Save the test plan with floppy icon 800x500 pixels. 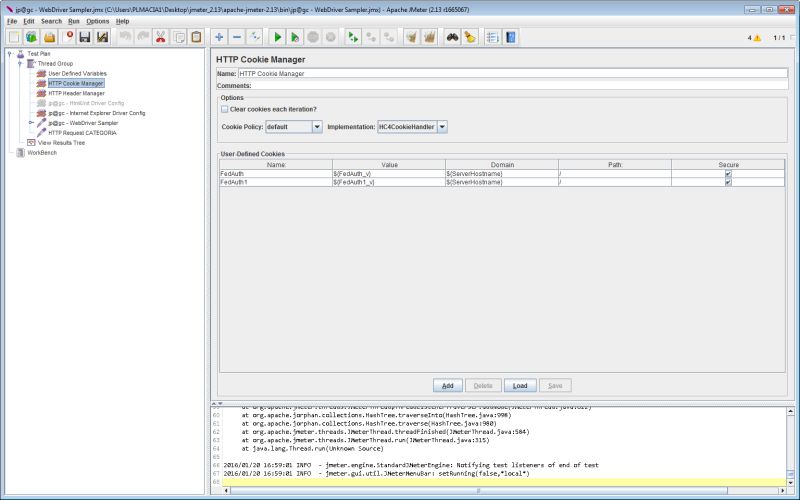[85, 37]
